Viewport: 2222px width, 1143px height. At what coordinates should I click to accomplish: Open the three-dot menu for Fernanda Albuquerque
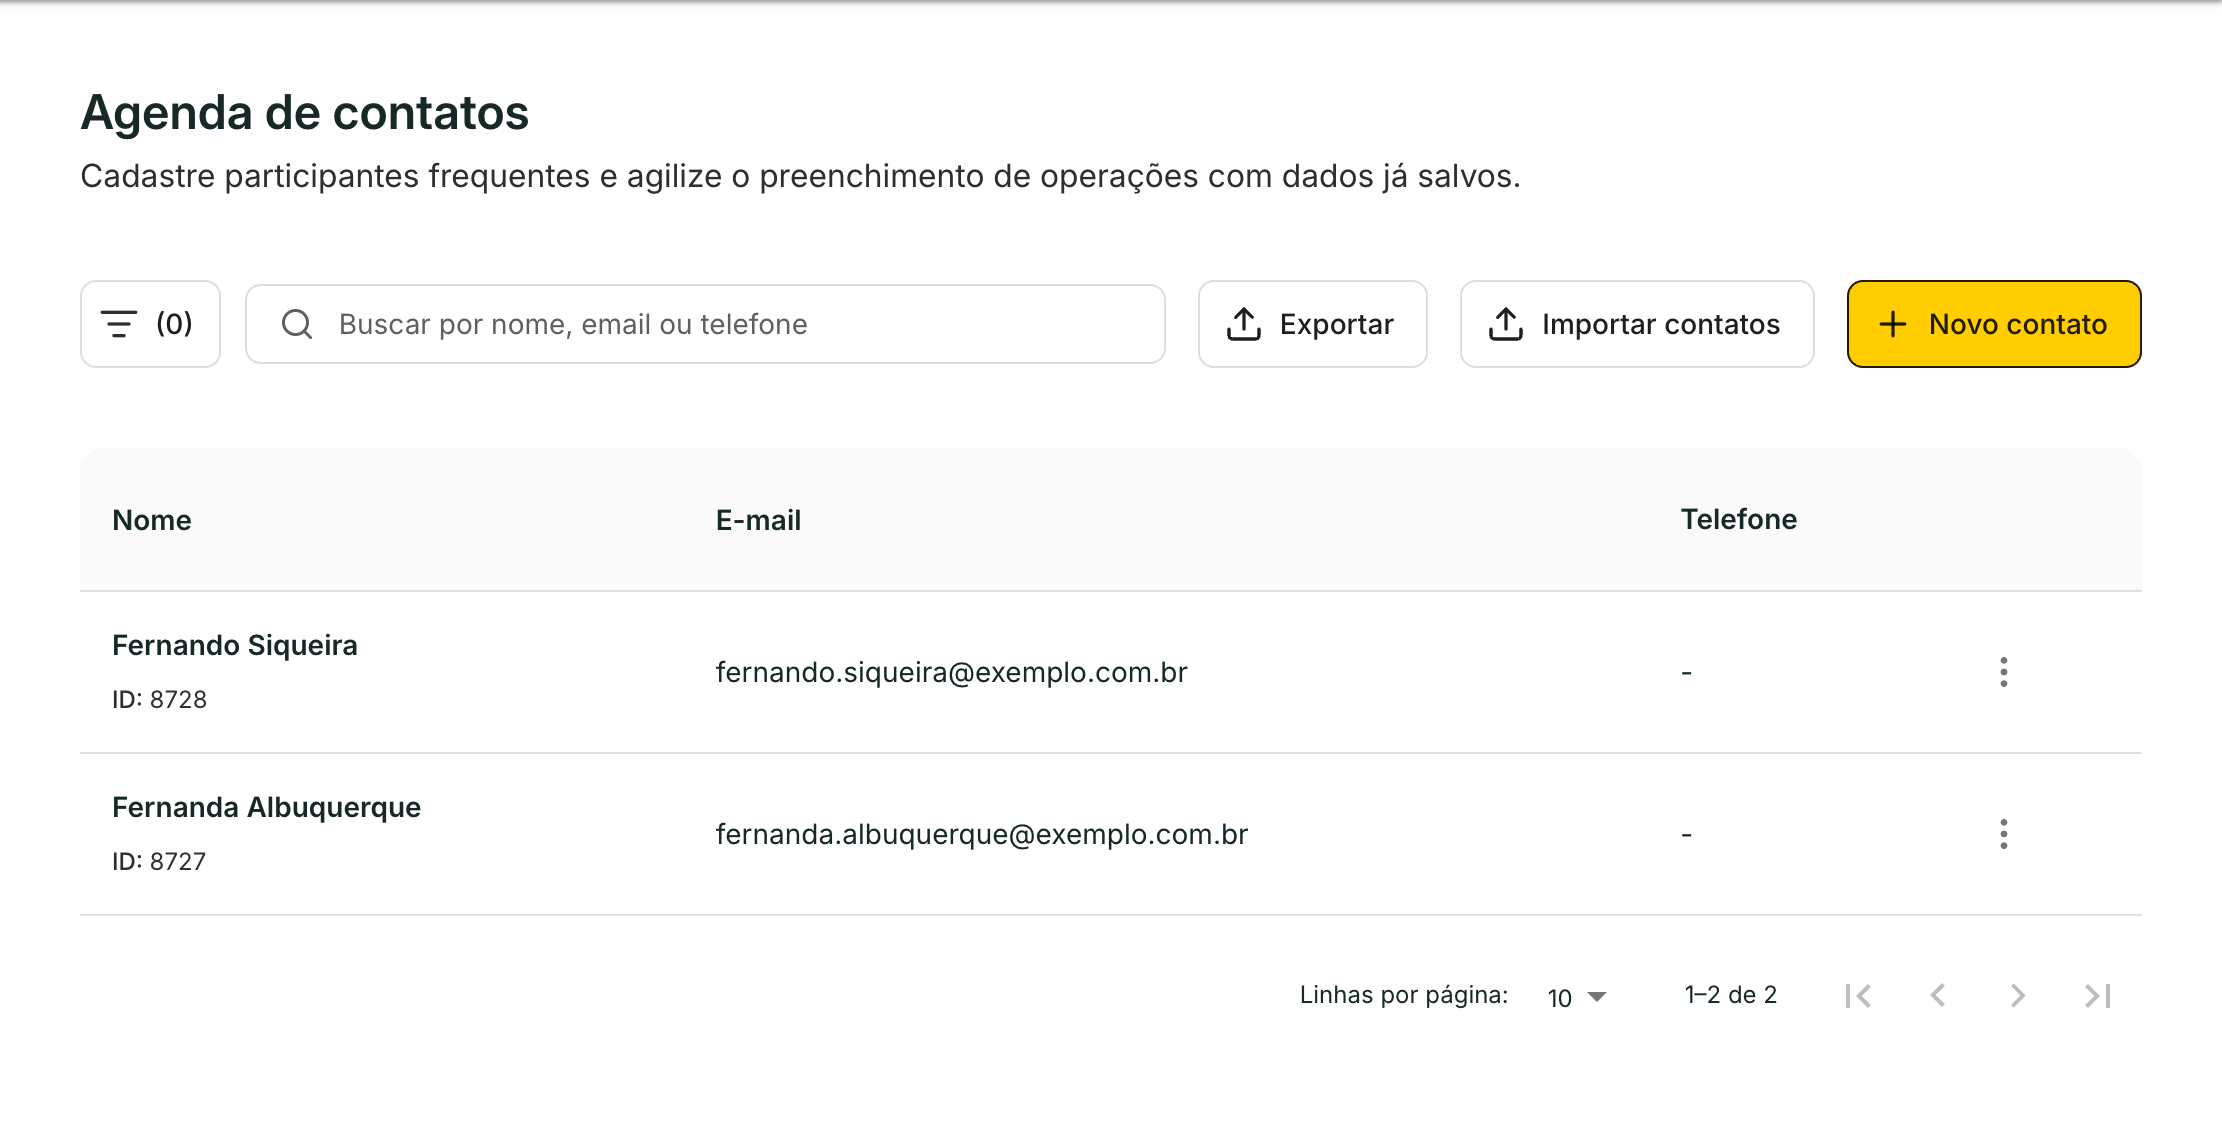[2003, 834]
